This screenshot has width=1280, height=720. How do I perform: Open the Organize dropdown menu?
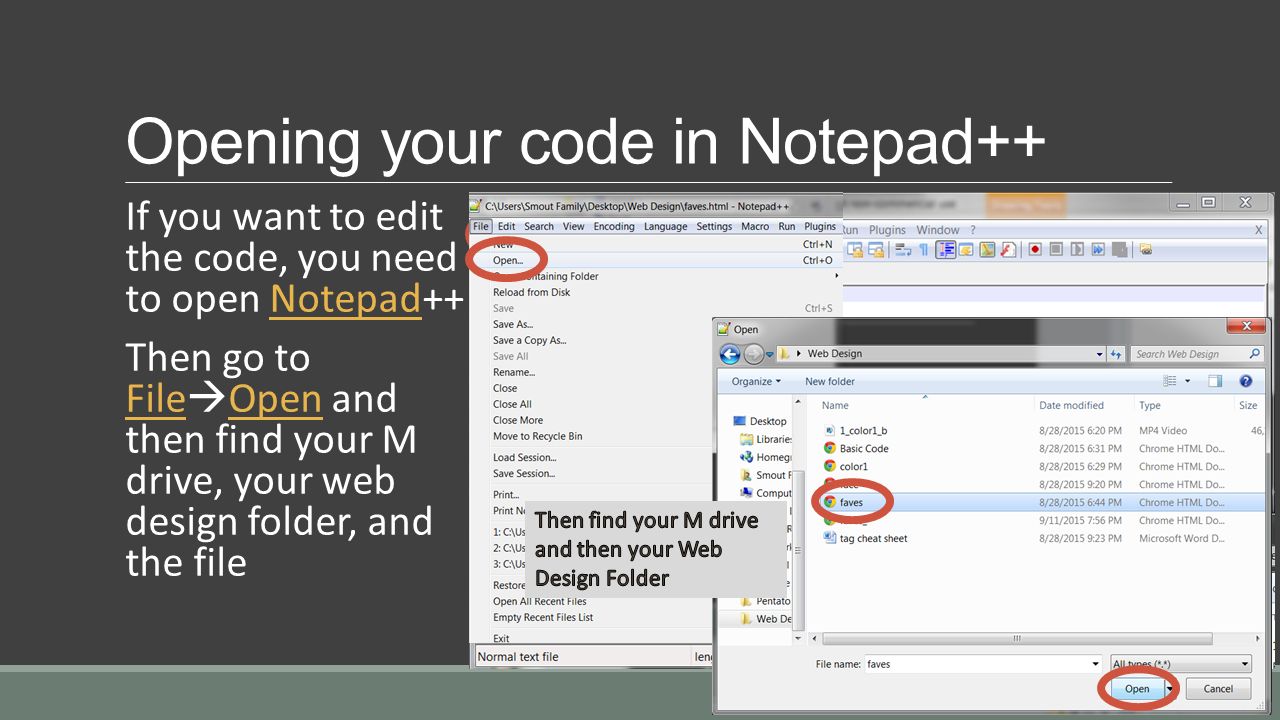[757, 381]
